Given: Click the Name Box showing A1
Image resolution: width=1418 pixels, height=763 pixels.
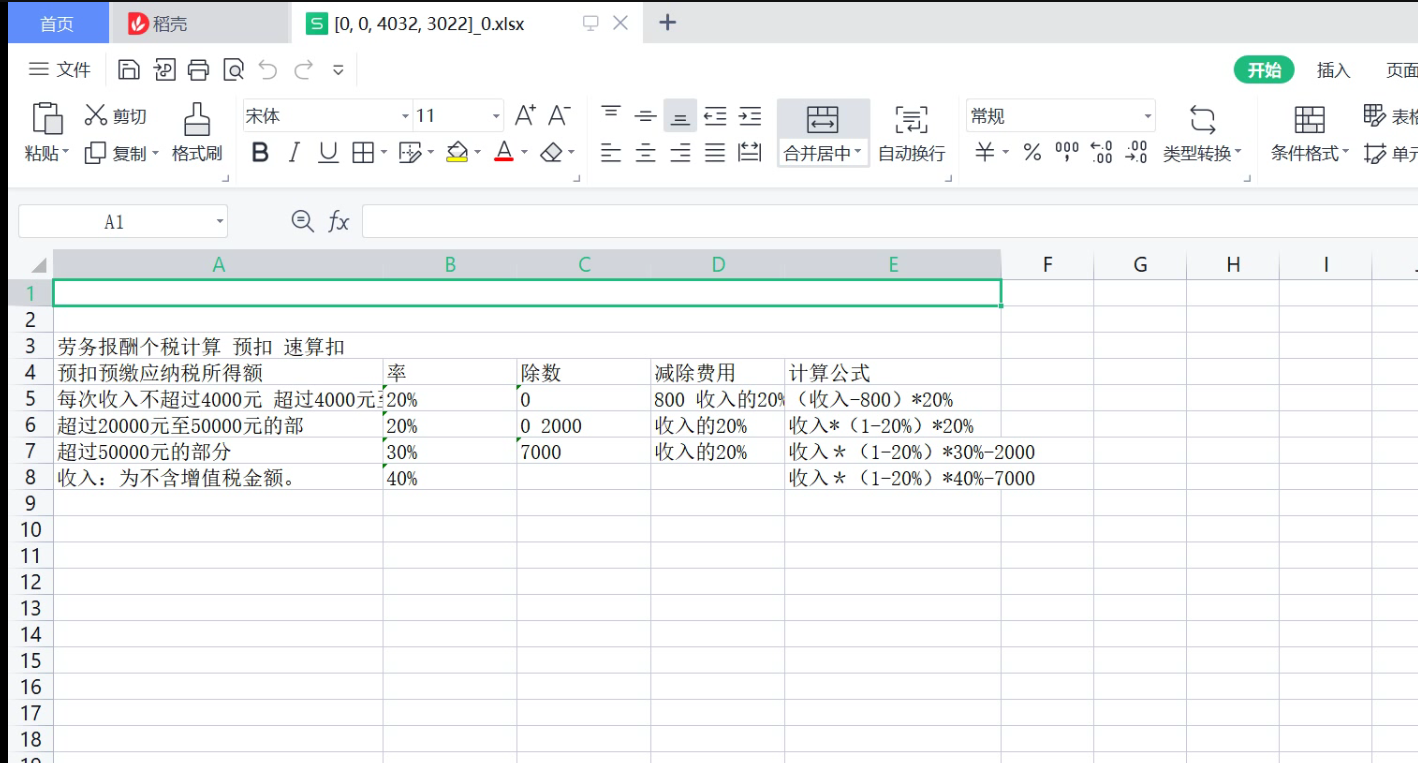Looking at the screenshot, I should click(123, 221).
